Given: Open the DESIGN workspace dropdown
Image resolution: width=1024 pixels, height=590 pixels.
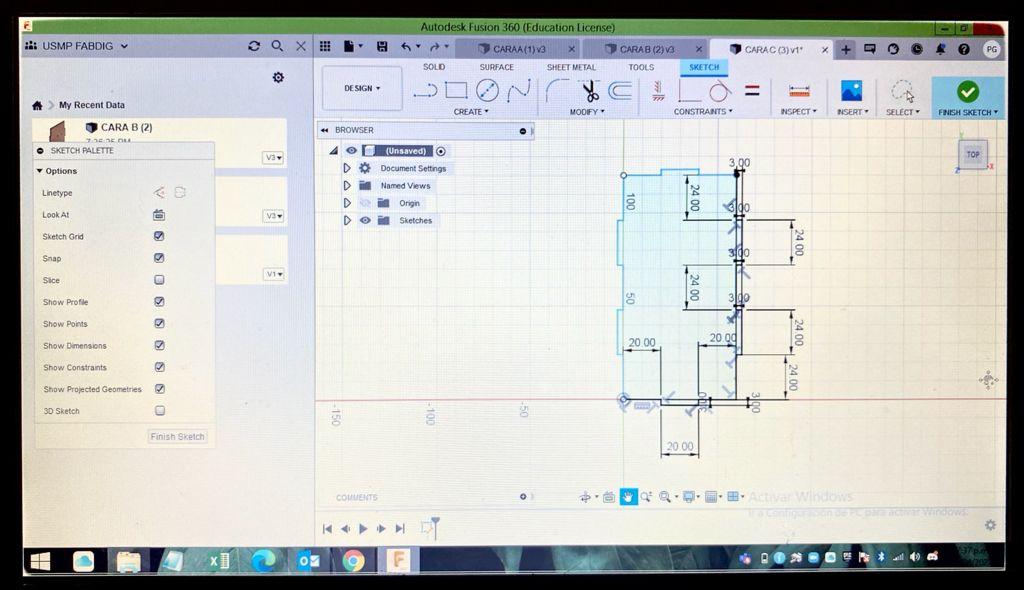Looking at the screenshot, I should [x=362, y=88].
